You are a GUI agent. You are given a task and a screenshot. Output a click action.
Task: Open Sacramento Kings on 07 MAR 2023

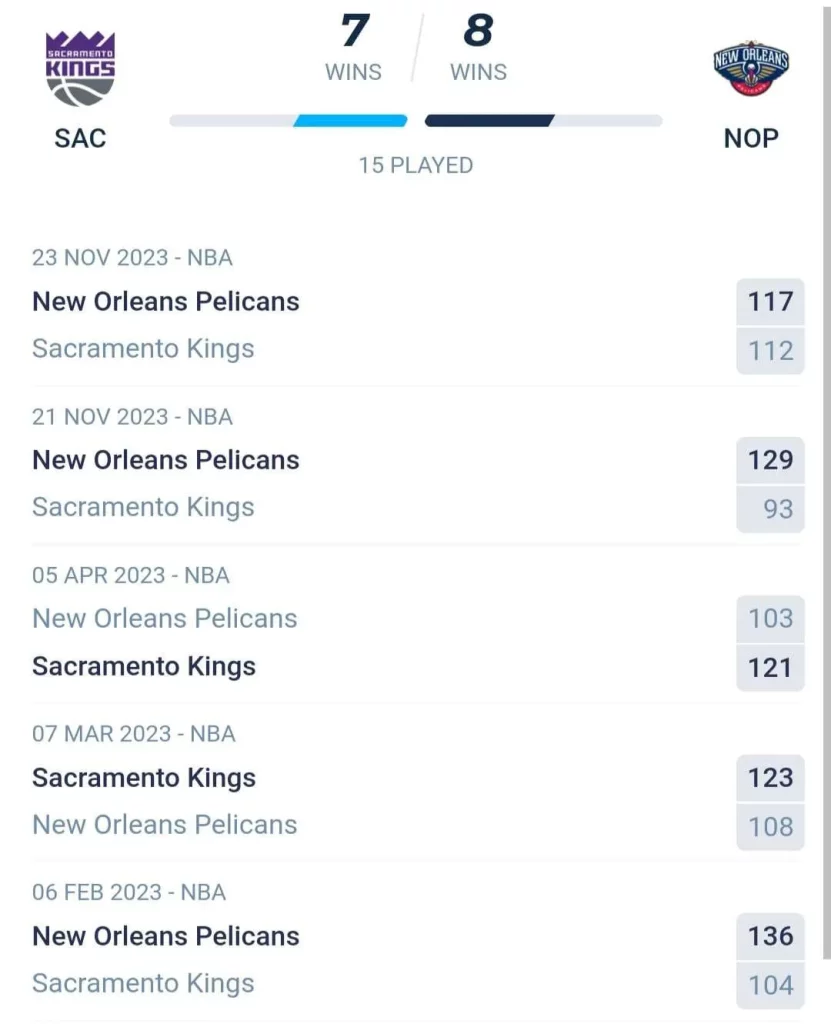coord(144,778)
